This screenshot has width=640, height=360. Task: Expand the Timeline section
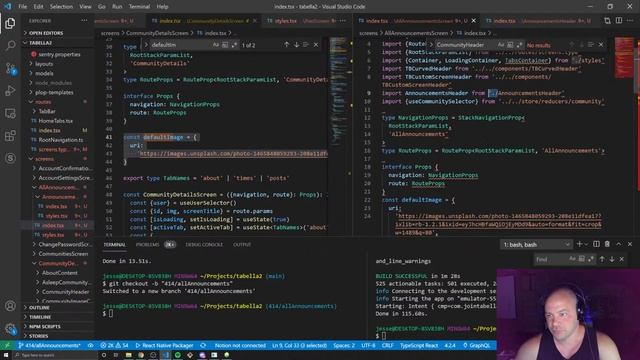click(x=40, y=317)
